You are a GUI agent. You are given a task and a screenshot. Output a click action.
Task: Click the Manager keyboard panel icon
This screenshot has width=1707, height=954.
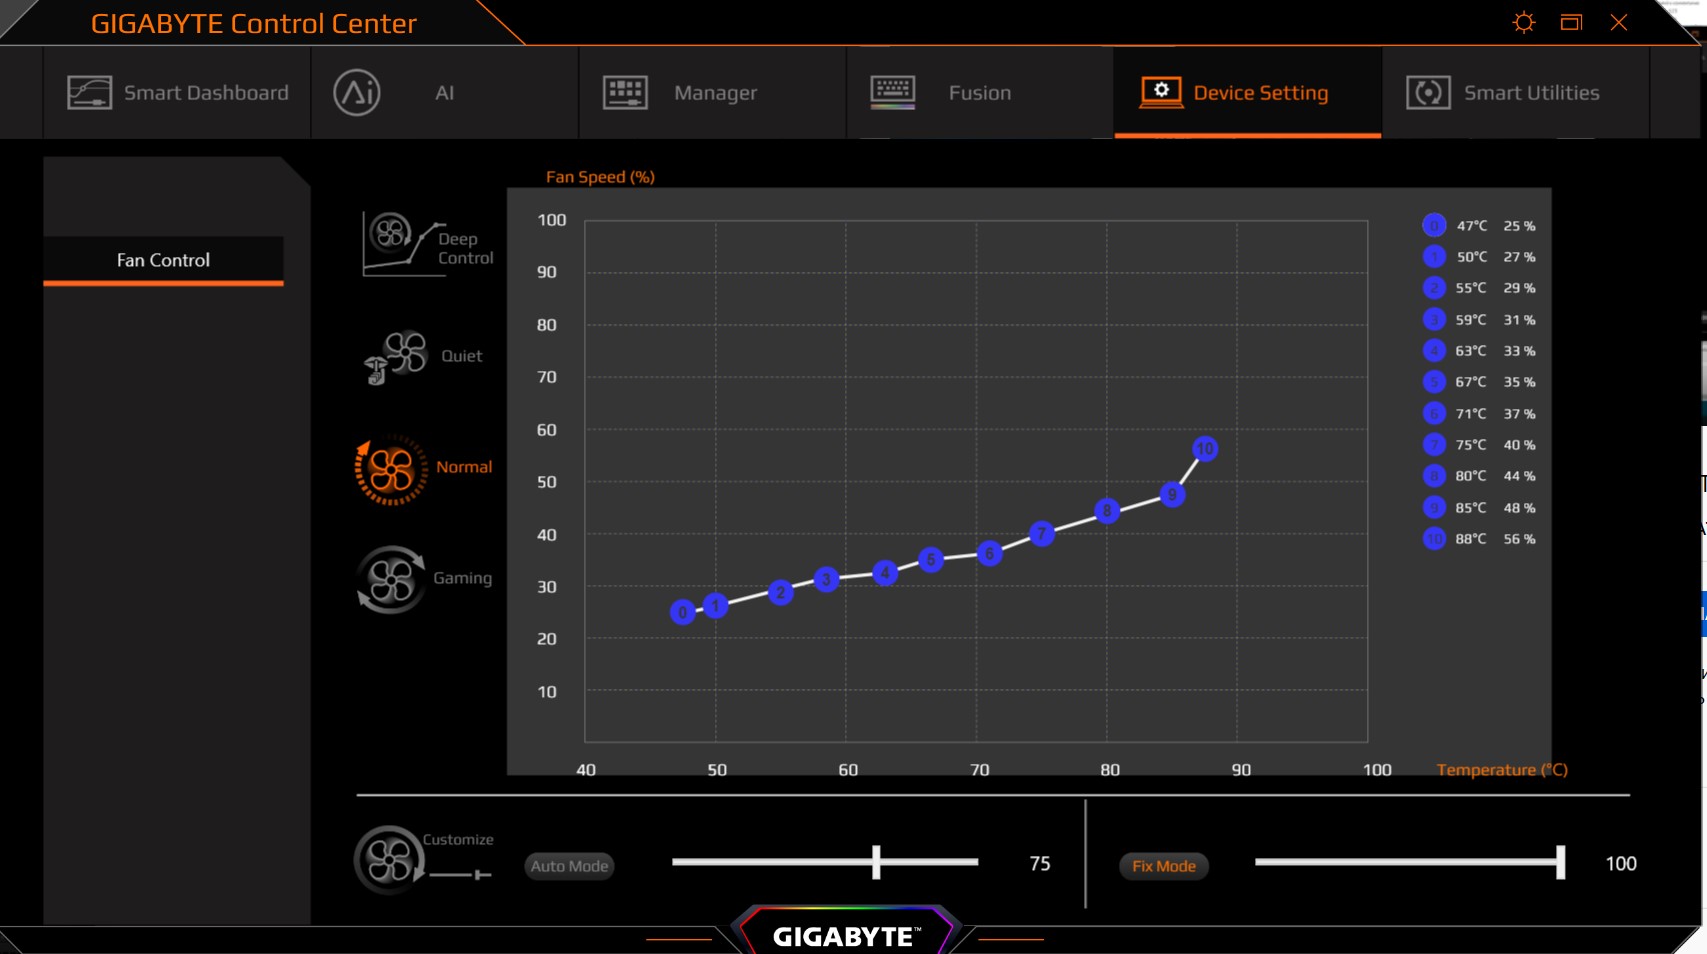pyautogui.click(x=625, y=92)
